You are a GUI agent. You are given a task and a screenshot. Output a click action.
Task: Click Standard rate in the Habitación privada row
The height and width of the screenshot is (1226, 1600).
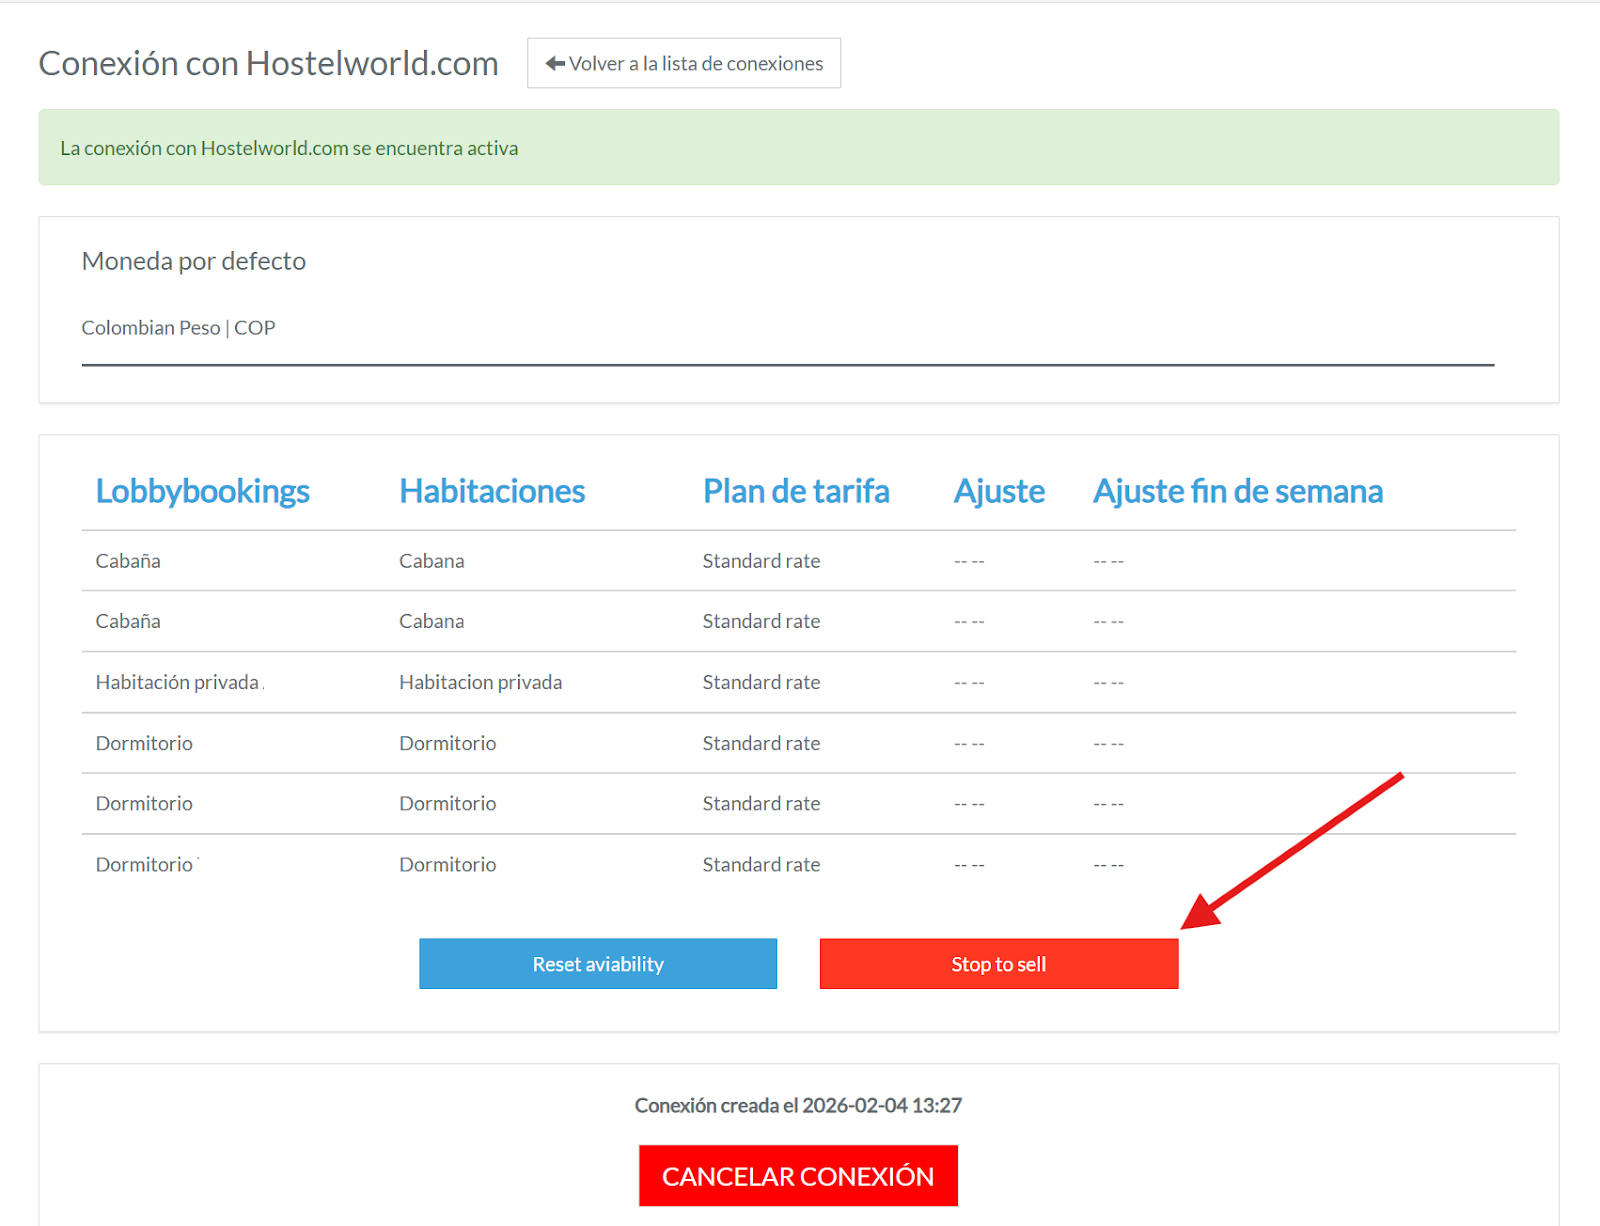click(x=761, y=683)
